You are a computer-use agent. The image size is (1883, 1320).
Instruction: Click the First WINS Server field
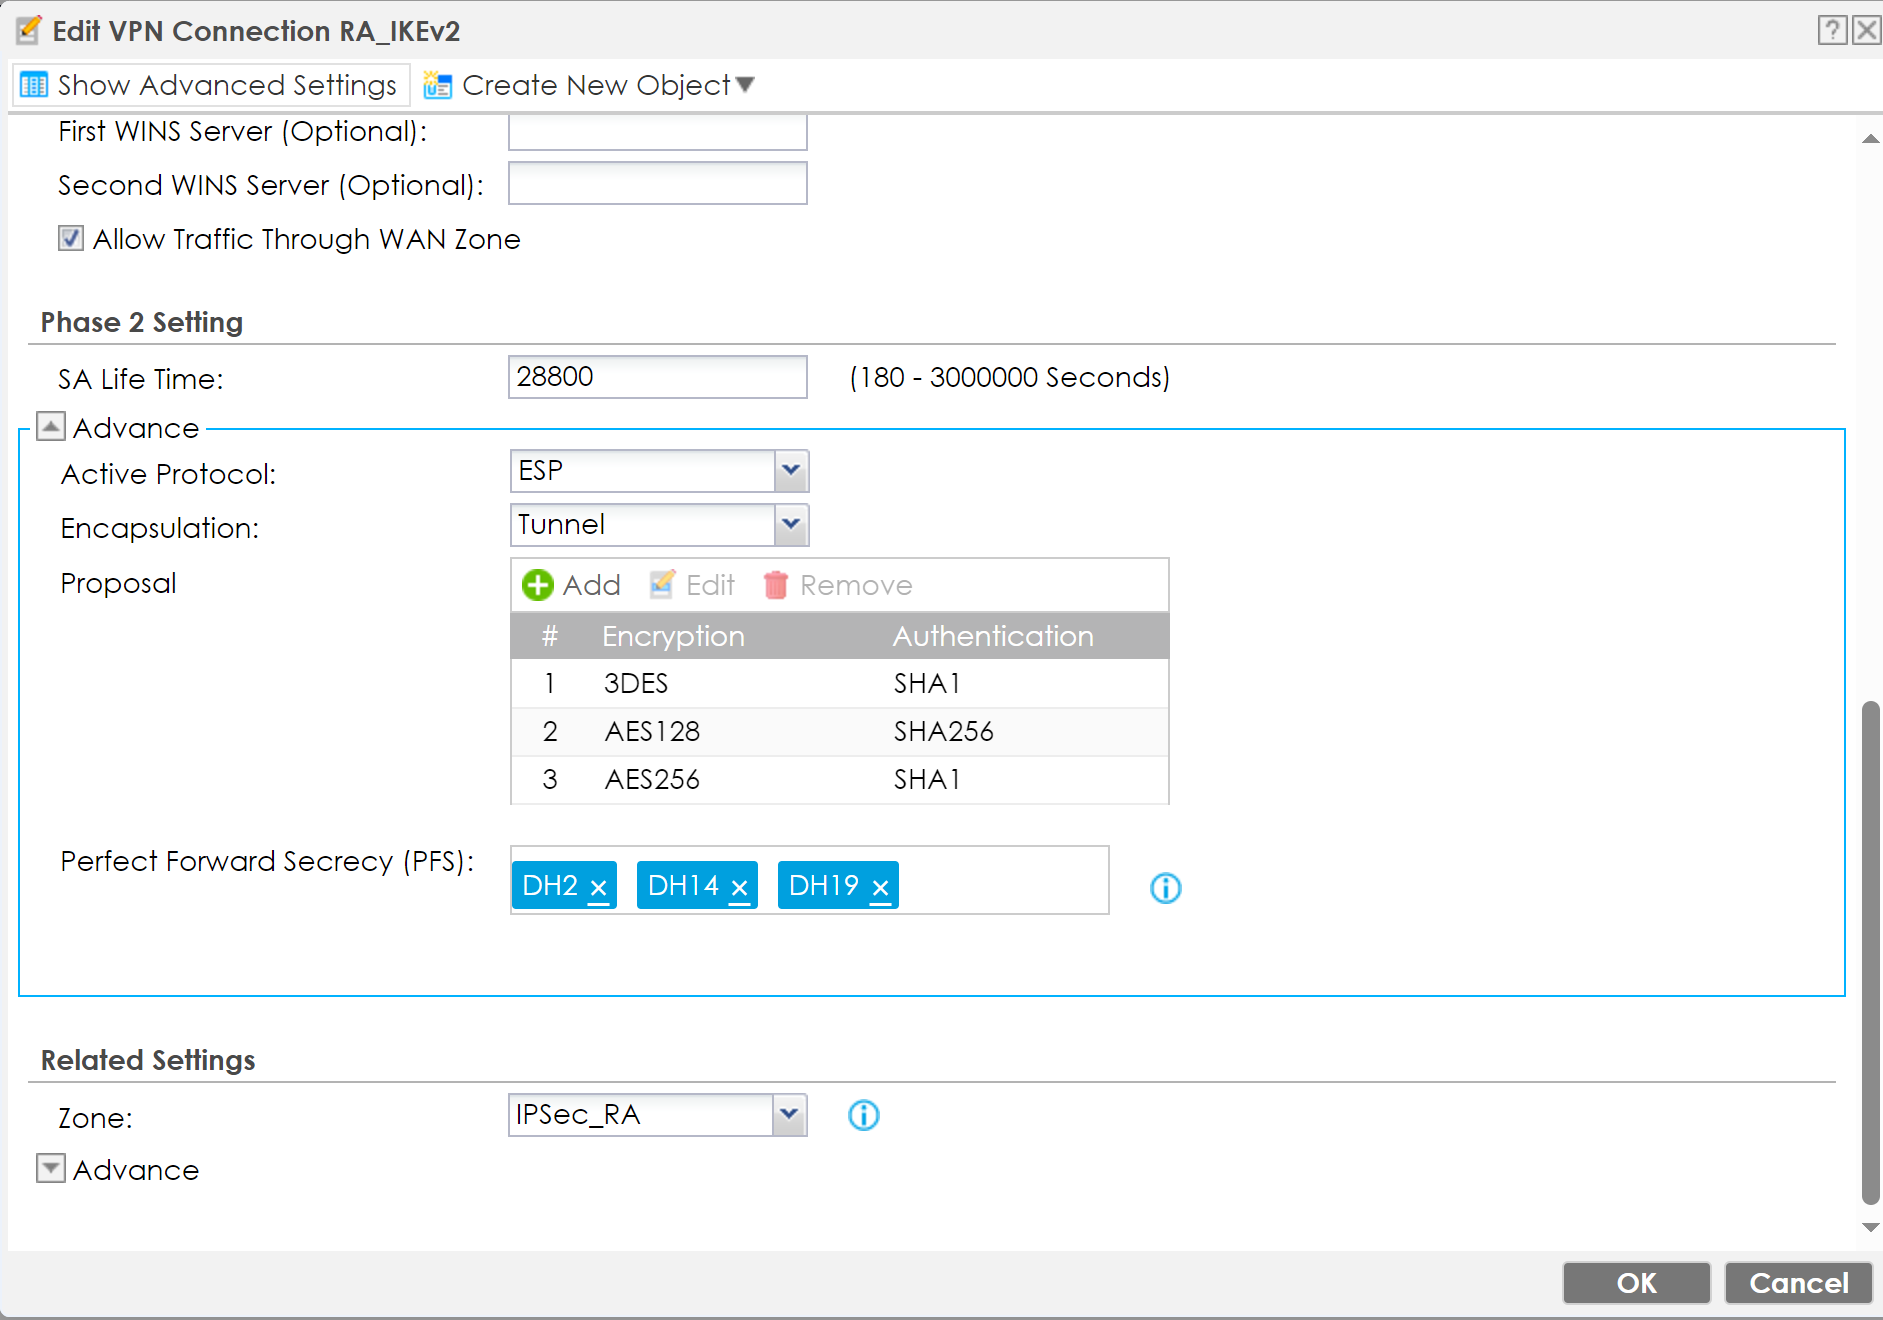(657, 131)
